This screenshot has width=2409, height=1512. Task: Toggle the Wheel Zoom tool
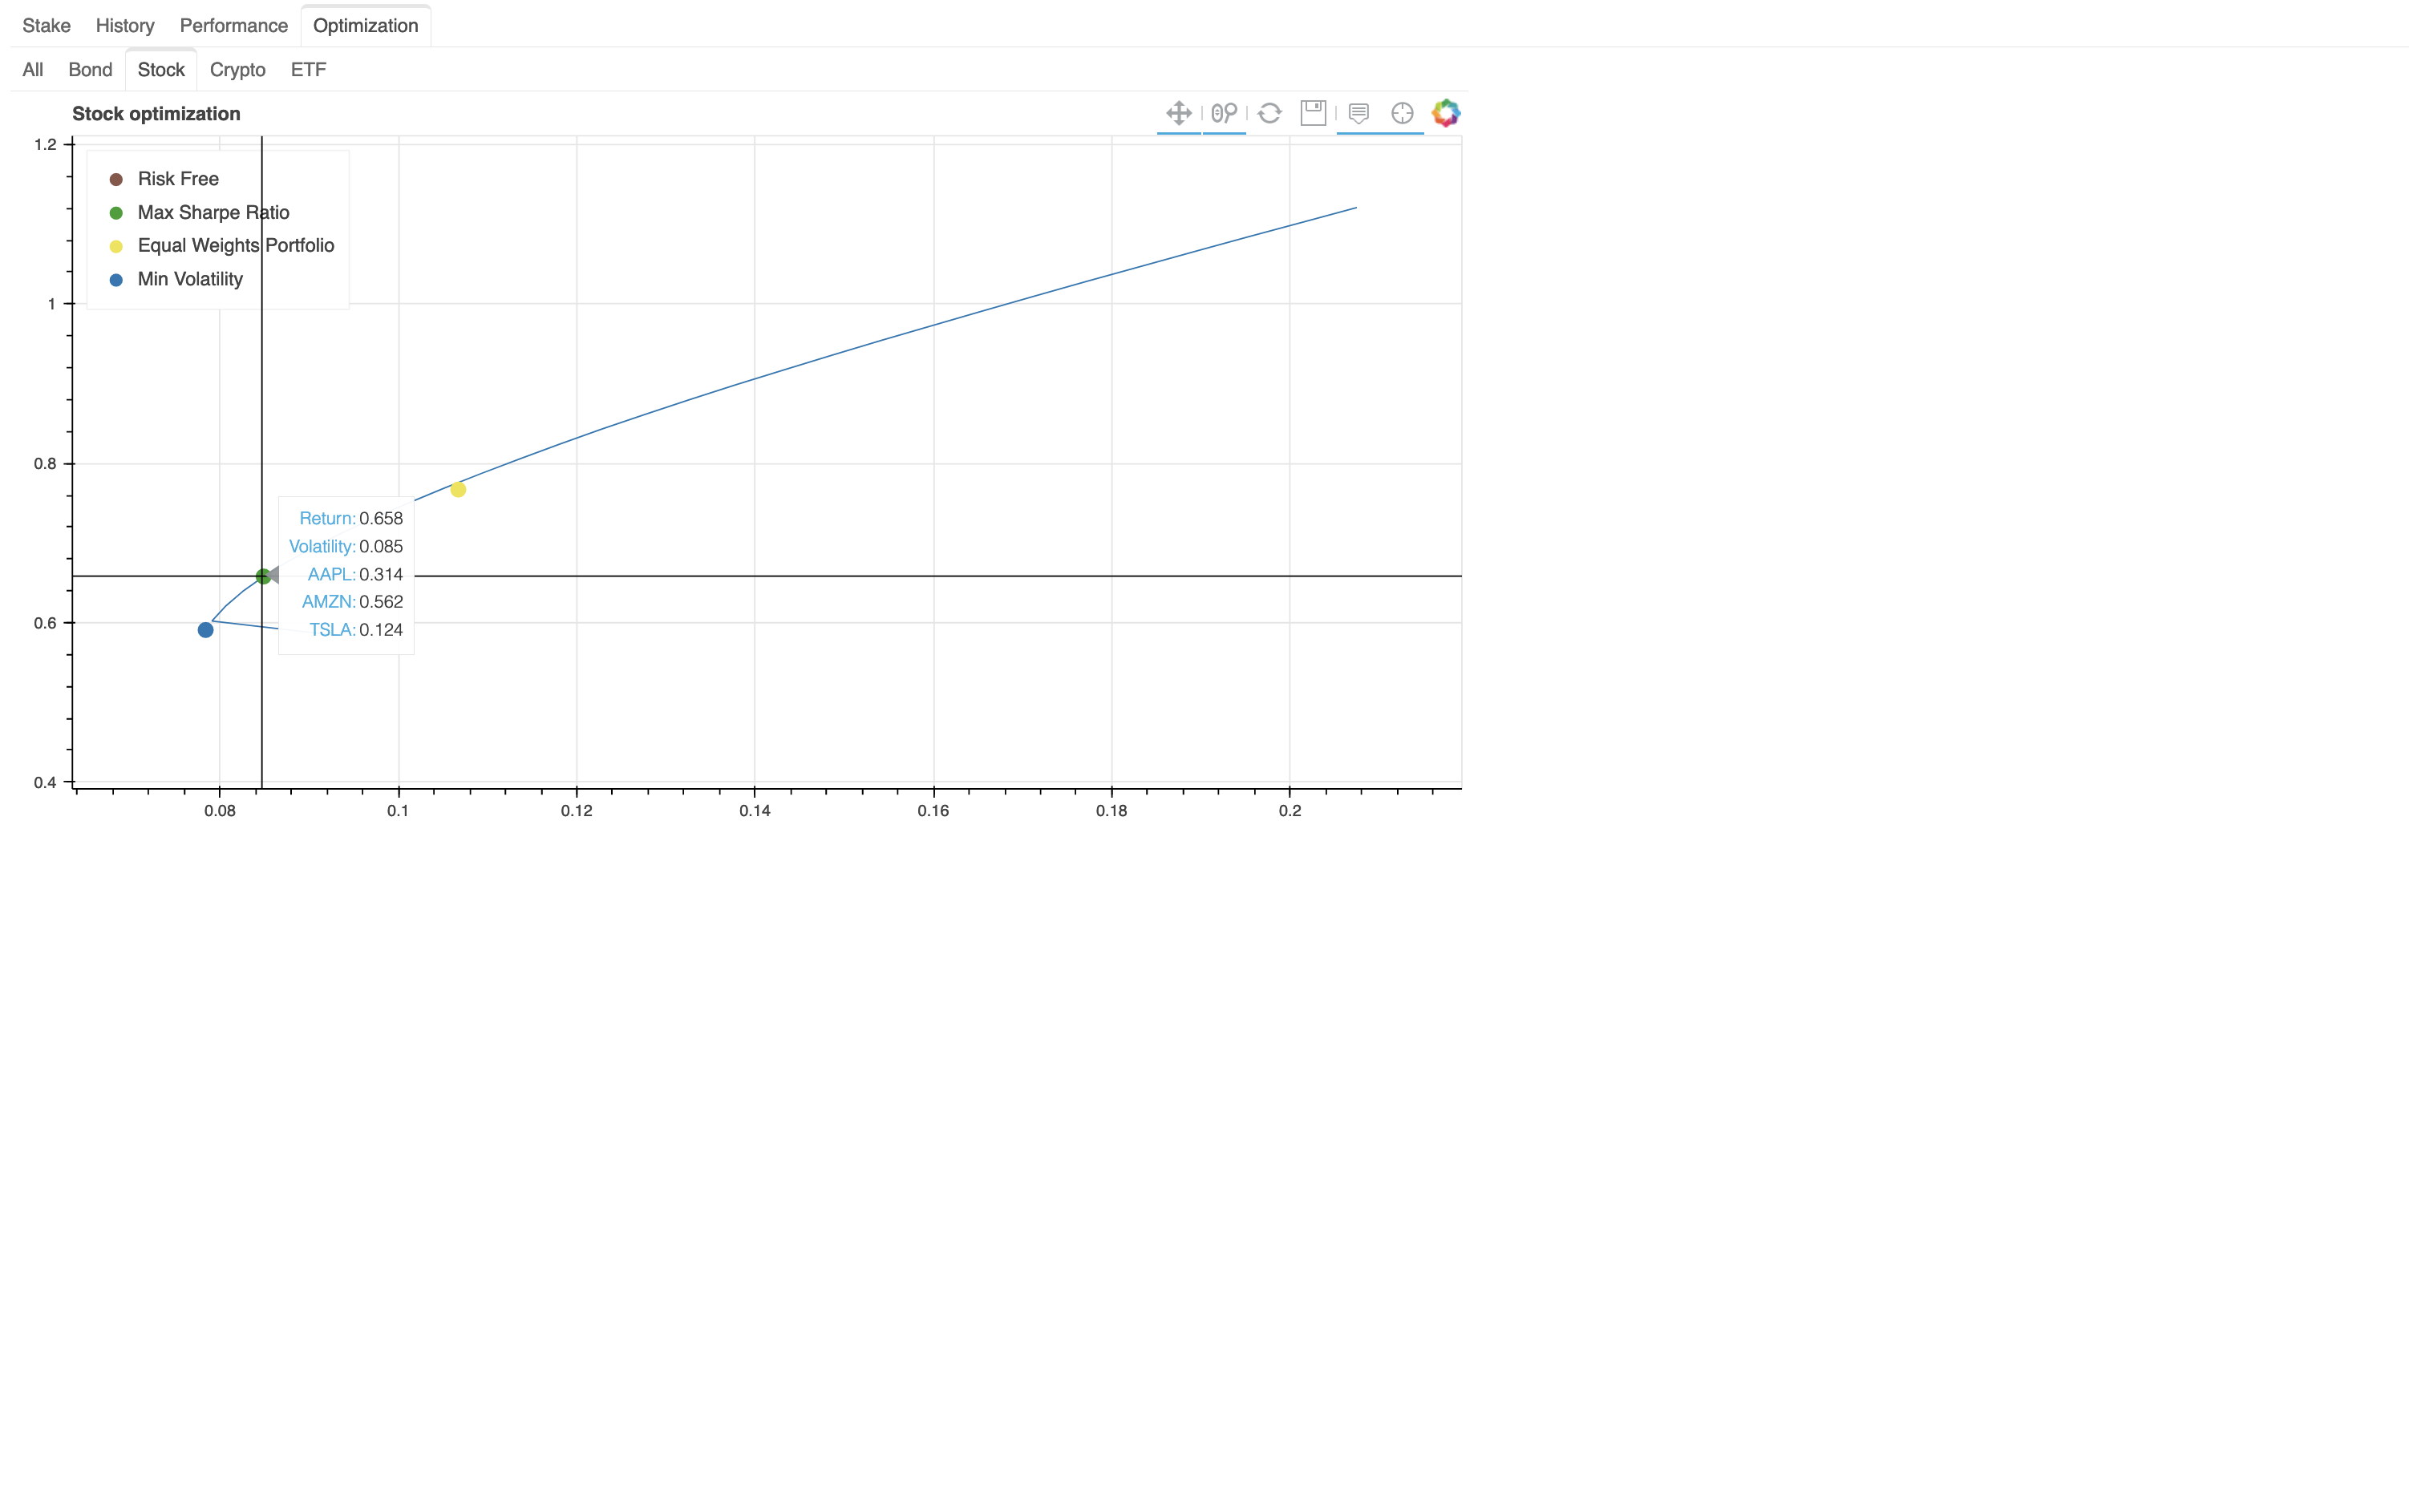1223,113
